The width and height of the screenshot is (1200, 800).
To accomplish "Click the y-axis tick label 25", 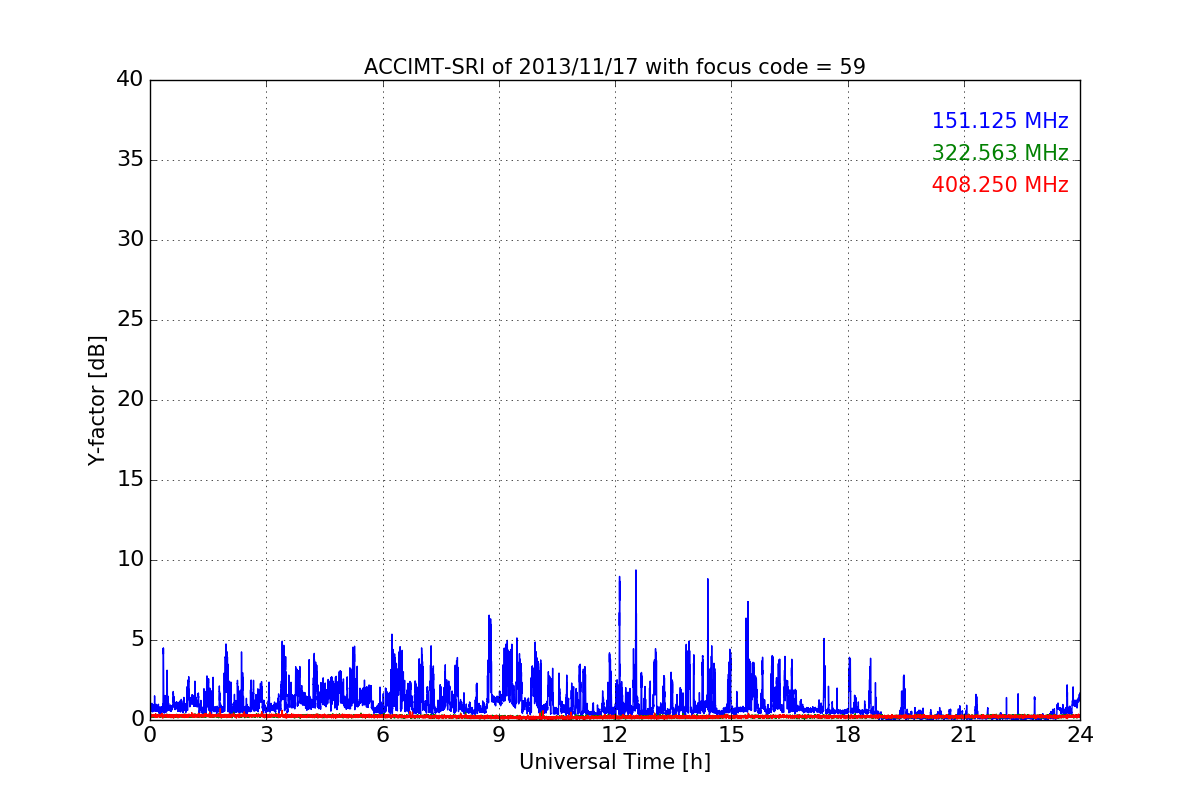I will (130, 320).
